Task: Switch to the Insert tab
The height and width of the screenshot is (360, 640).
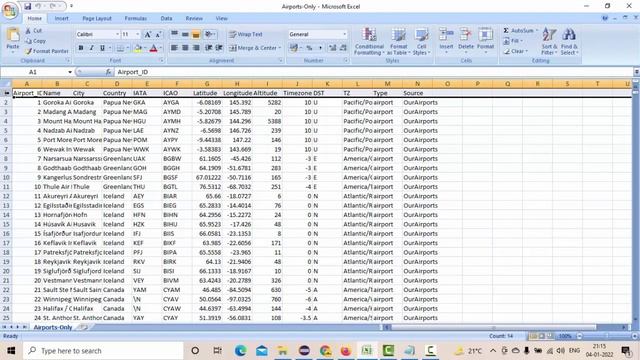Action: 62,18
